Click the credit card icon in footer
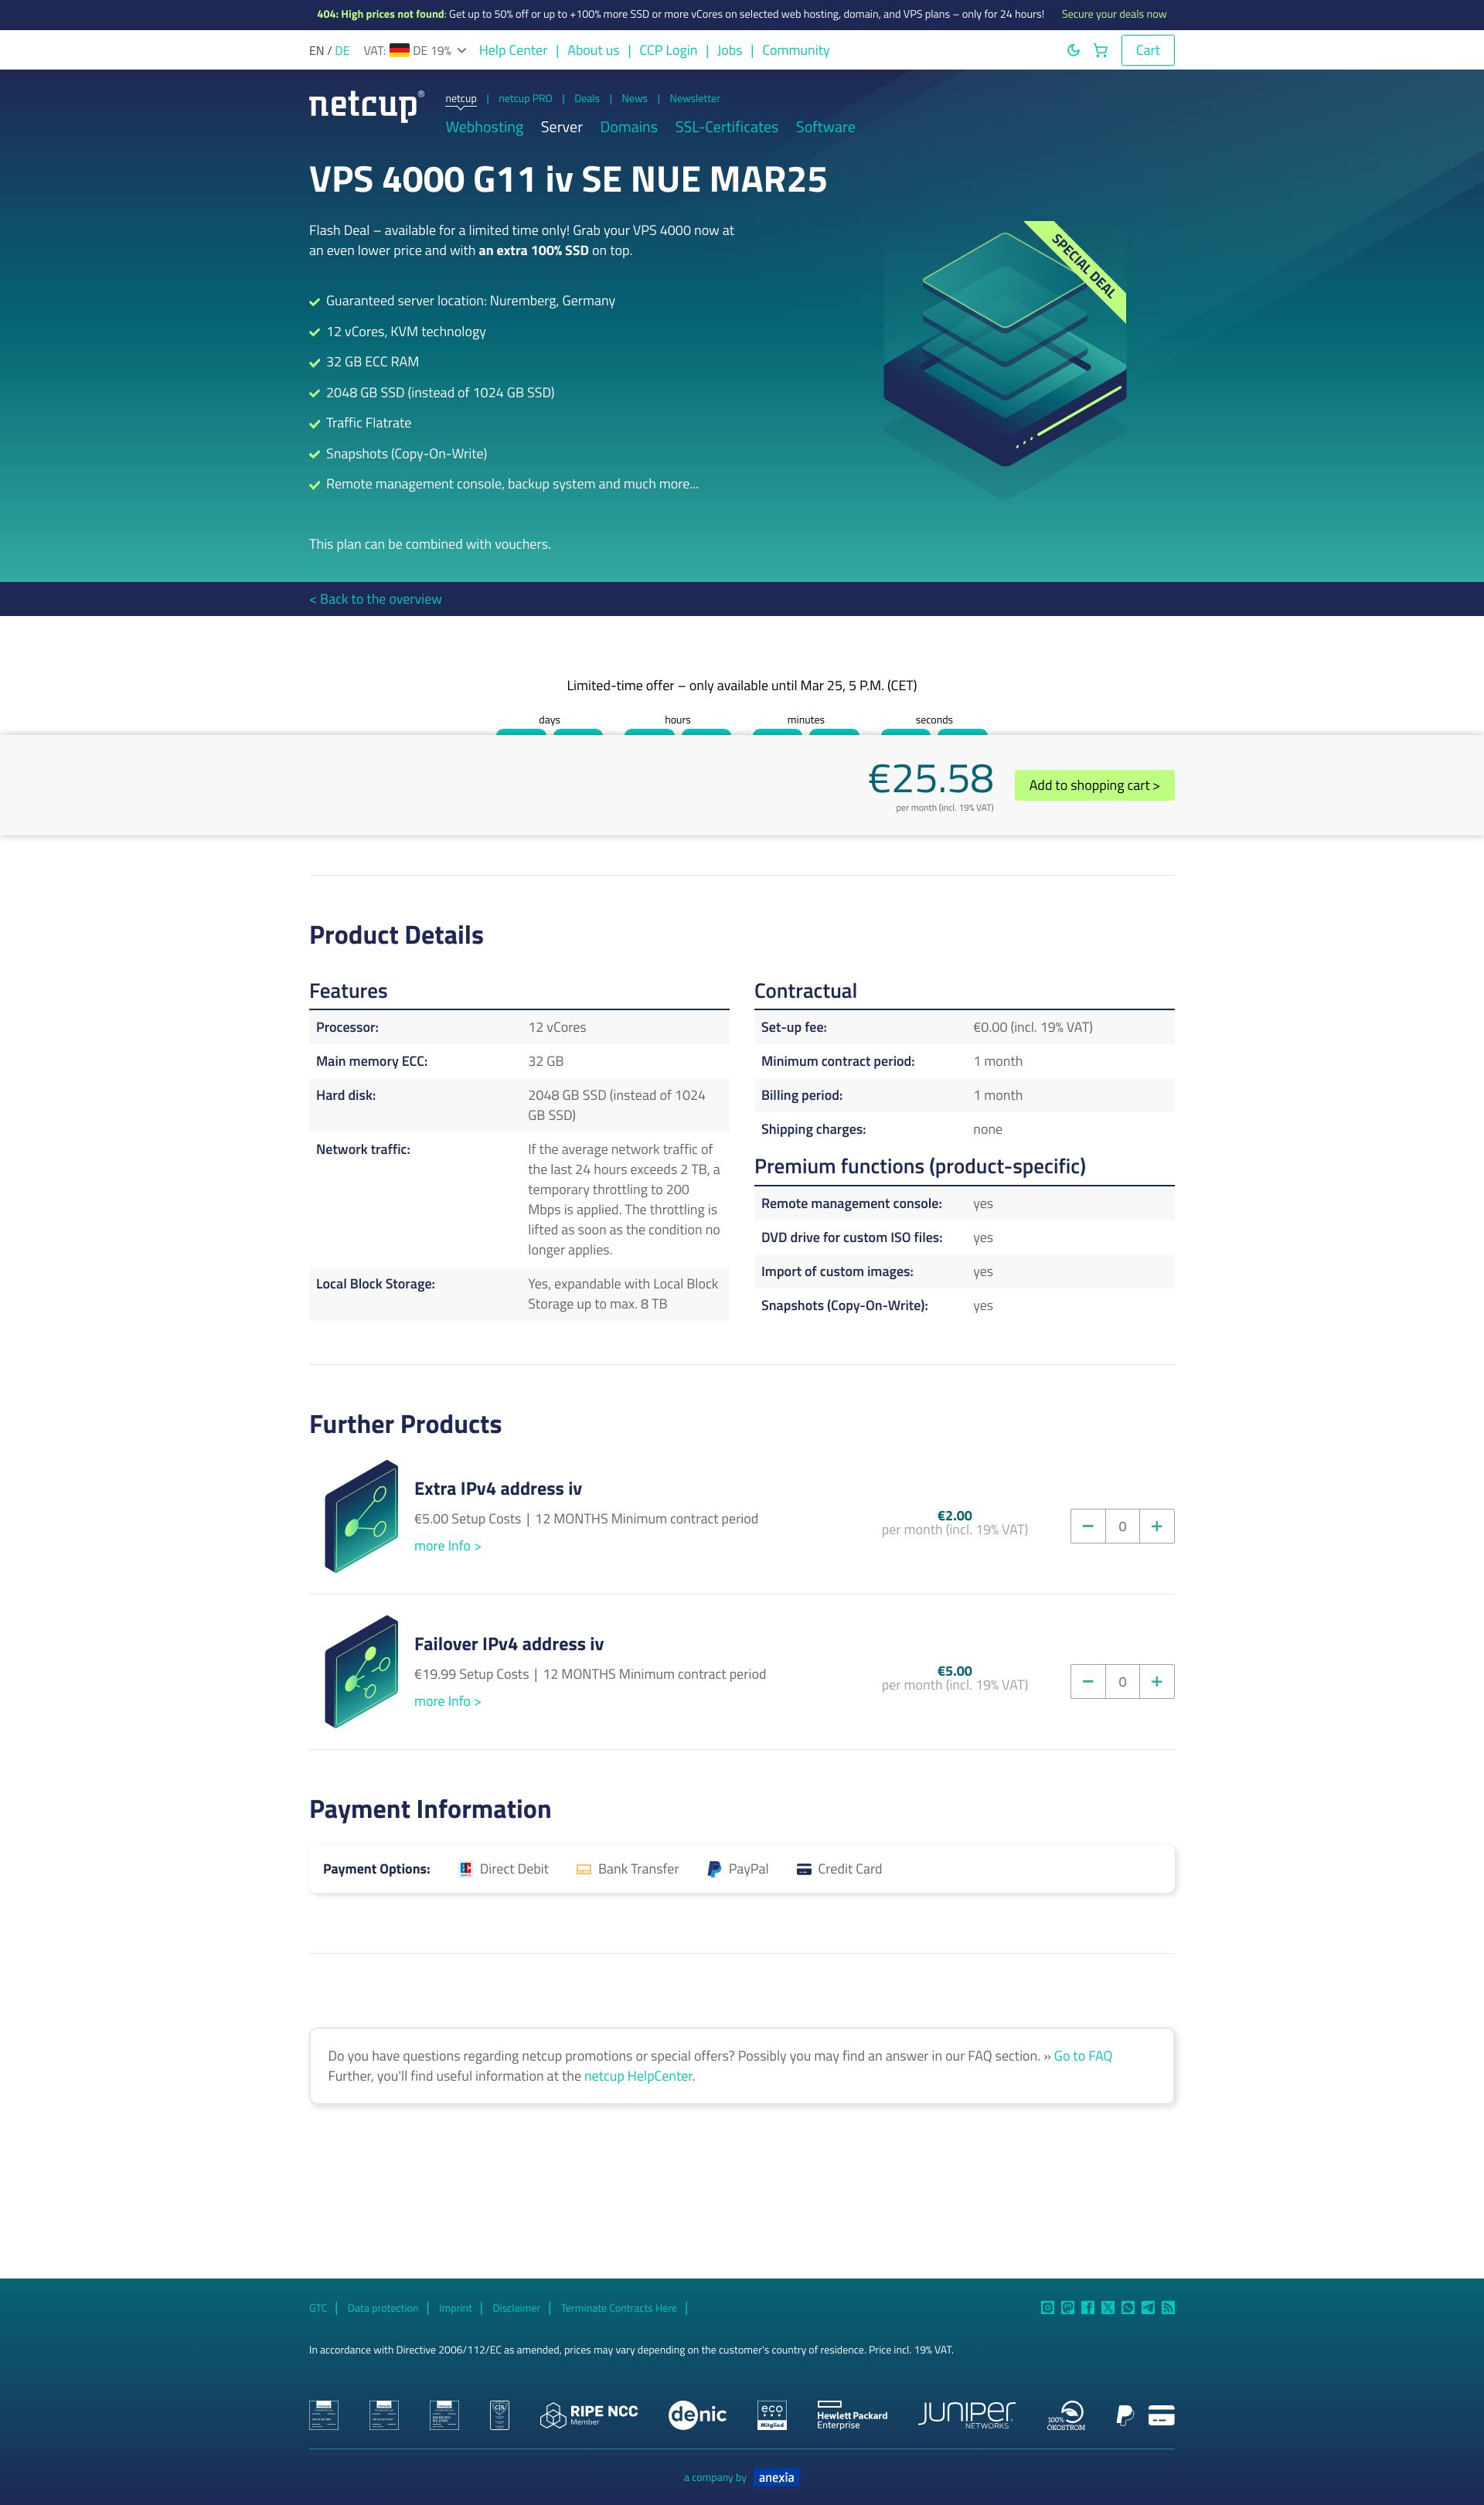 [1161, 2415]
